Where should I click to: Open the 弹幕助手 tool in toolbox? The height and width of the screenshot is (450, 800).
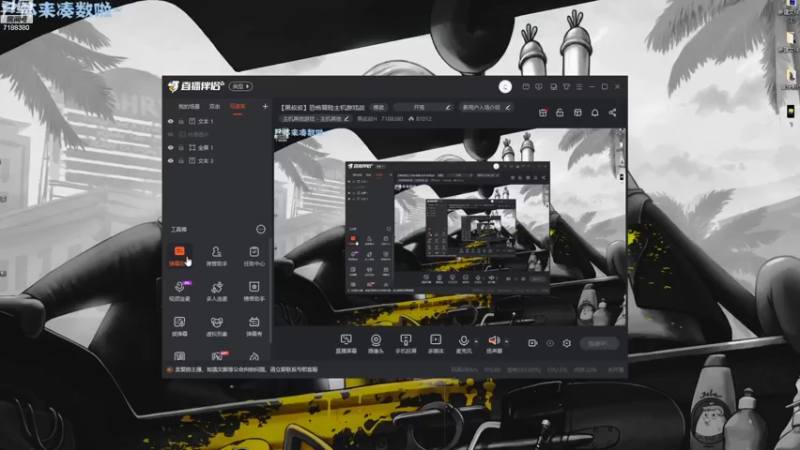tap(179, 256)
